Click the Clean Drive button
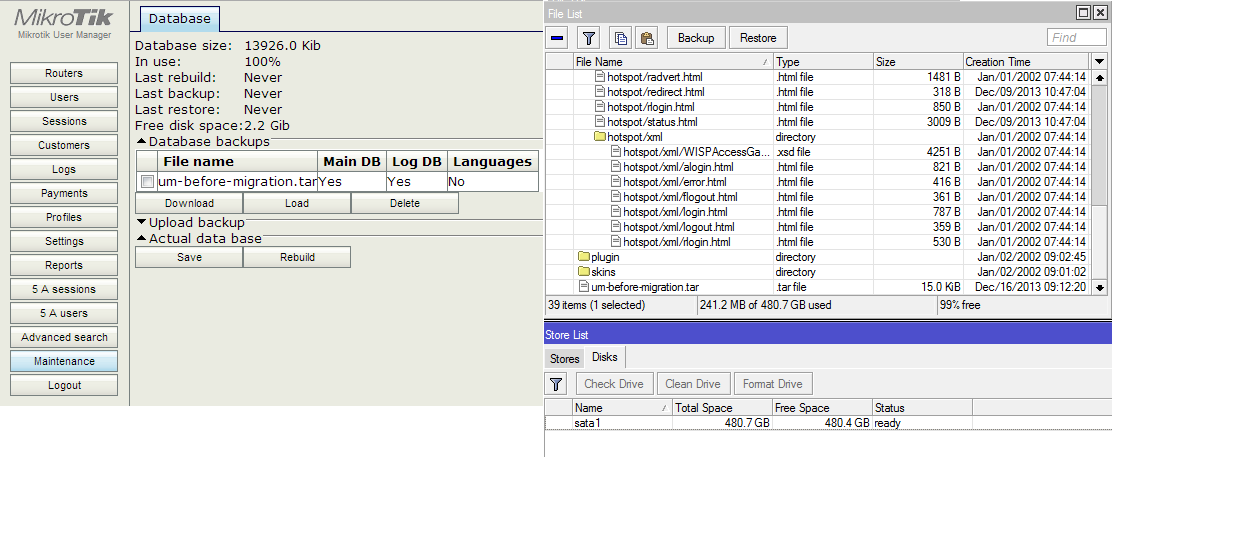This screenshot has width=1250, height=540. 693,384
